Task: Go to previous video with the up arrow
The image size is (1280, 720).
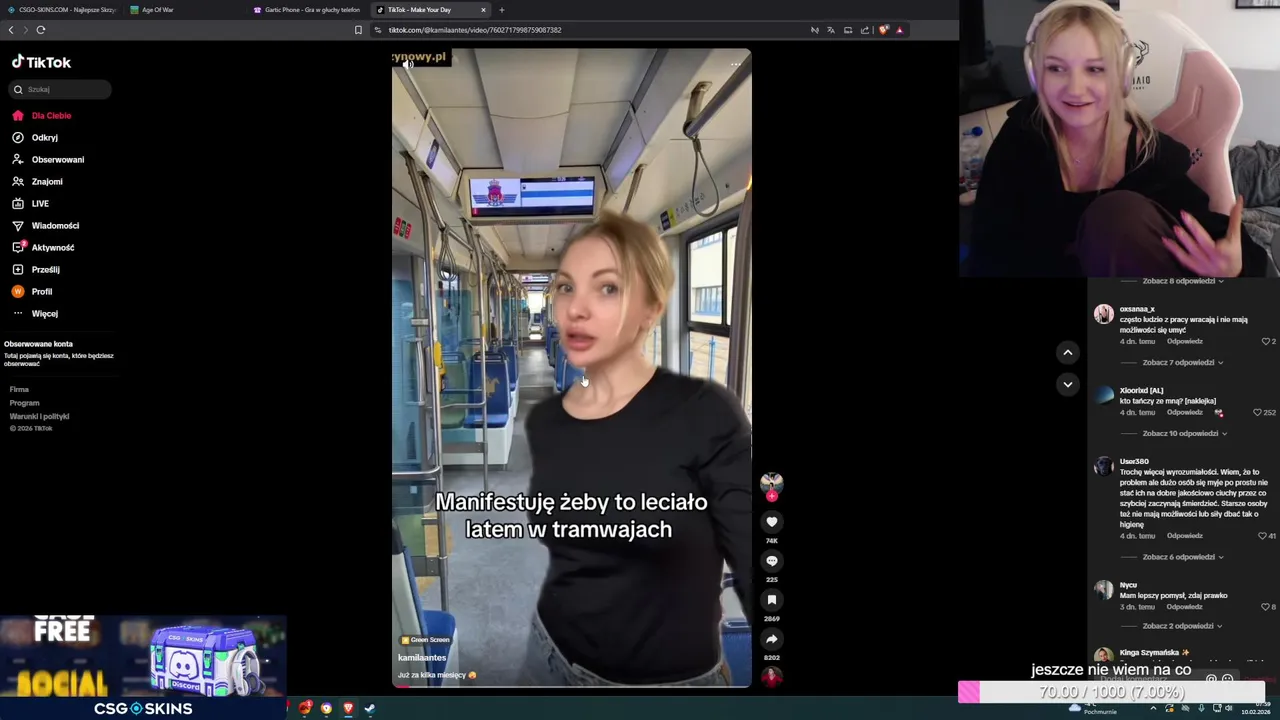Action: pos(1067,352)
